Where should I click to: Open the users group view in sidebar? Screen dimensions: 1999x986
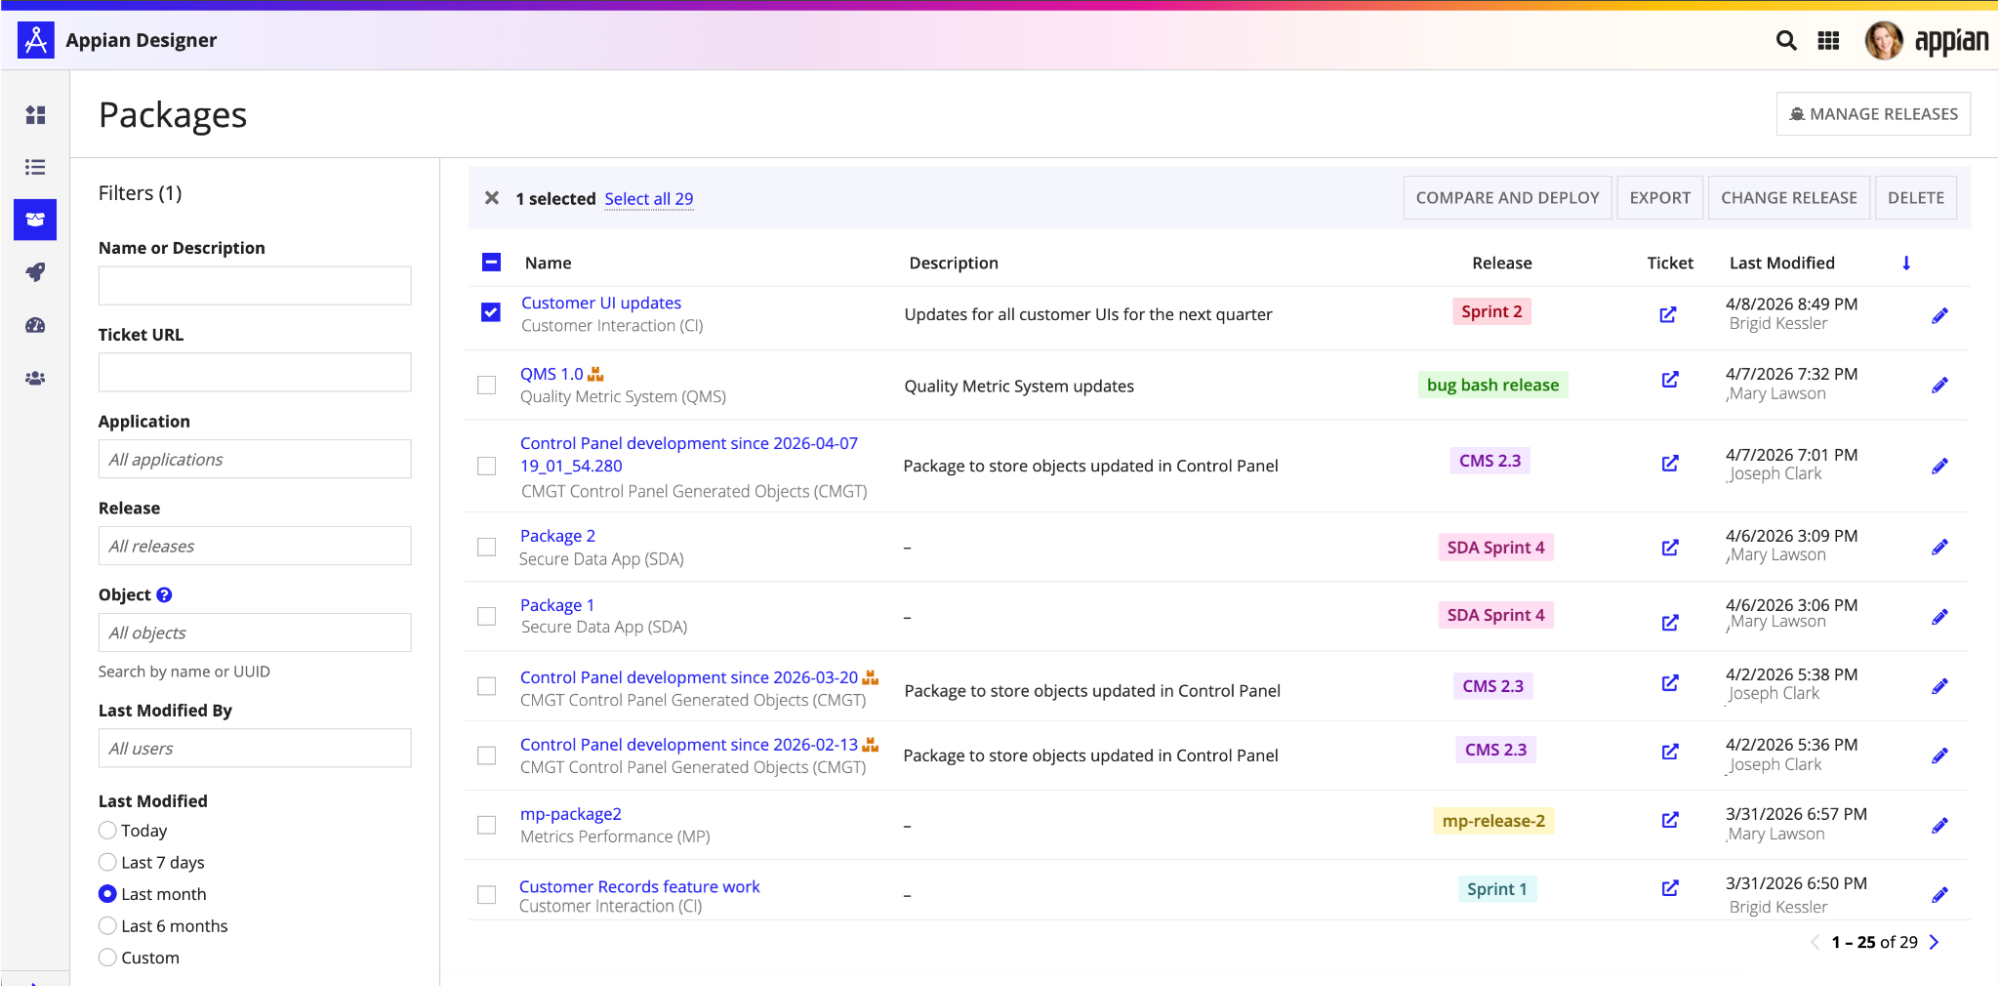click(x=35, y=378)
